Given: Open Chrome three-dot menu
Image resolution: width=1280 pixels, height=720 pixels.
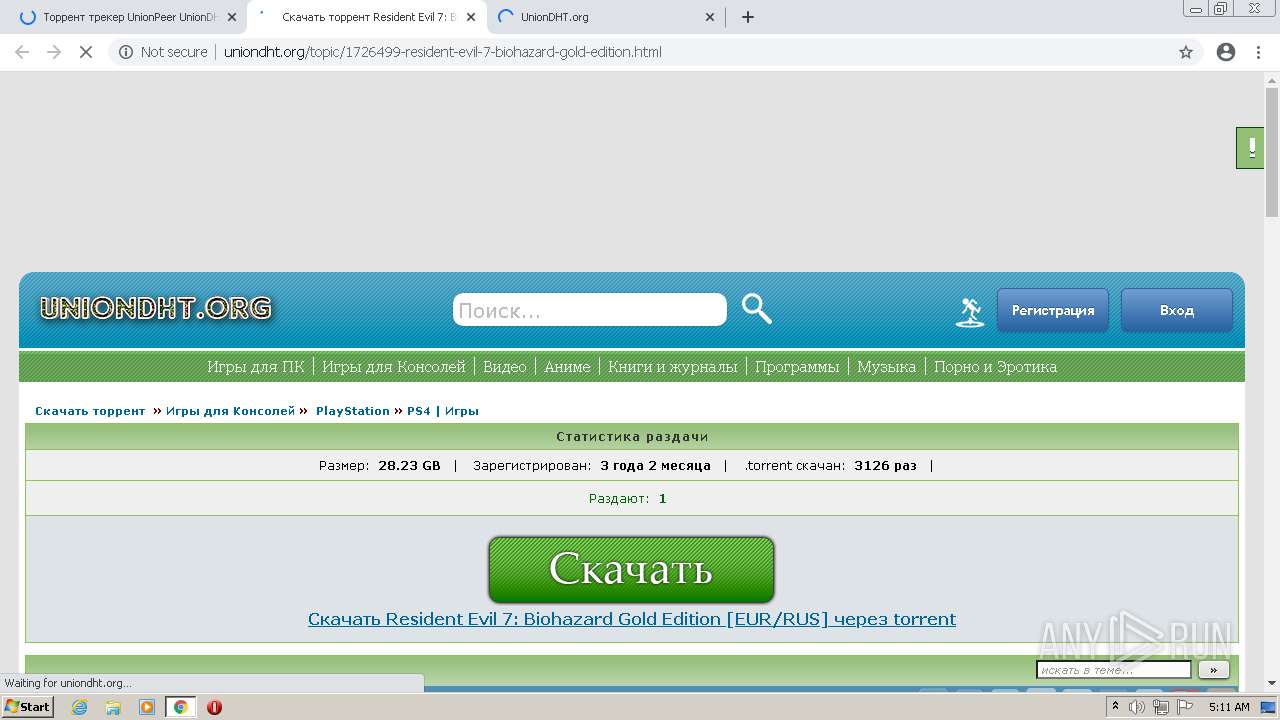Looking at the screenshot, I should point(1258,52).
